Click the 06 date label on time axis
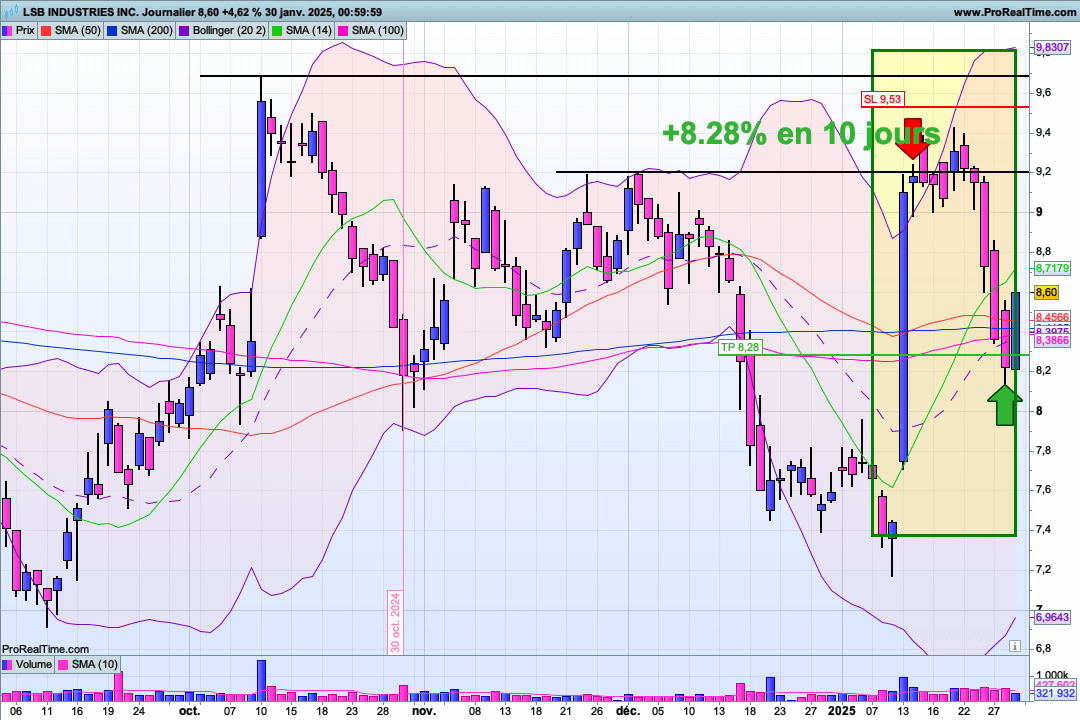The height and width of the screenshot is (720, 1080). click(16, 711)
